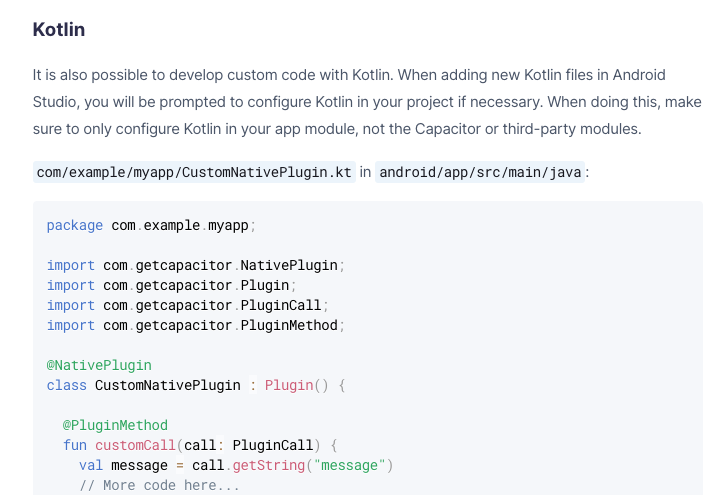Click the @NativePlugin annotation
Screen dimensions: 720x495
[x=99, y=366]
